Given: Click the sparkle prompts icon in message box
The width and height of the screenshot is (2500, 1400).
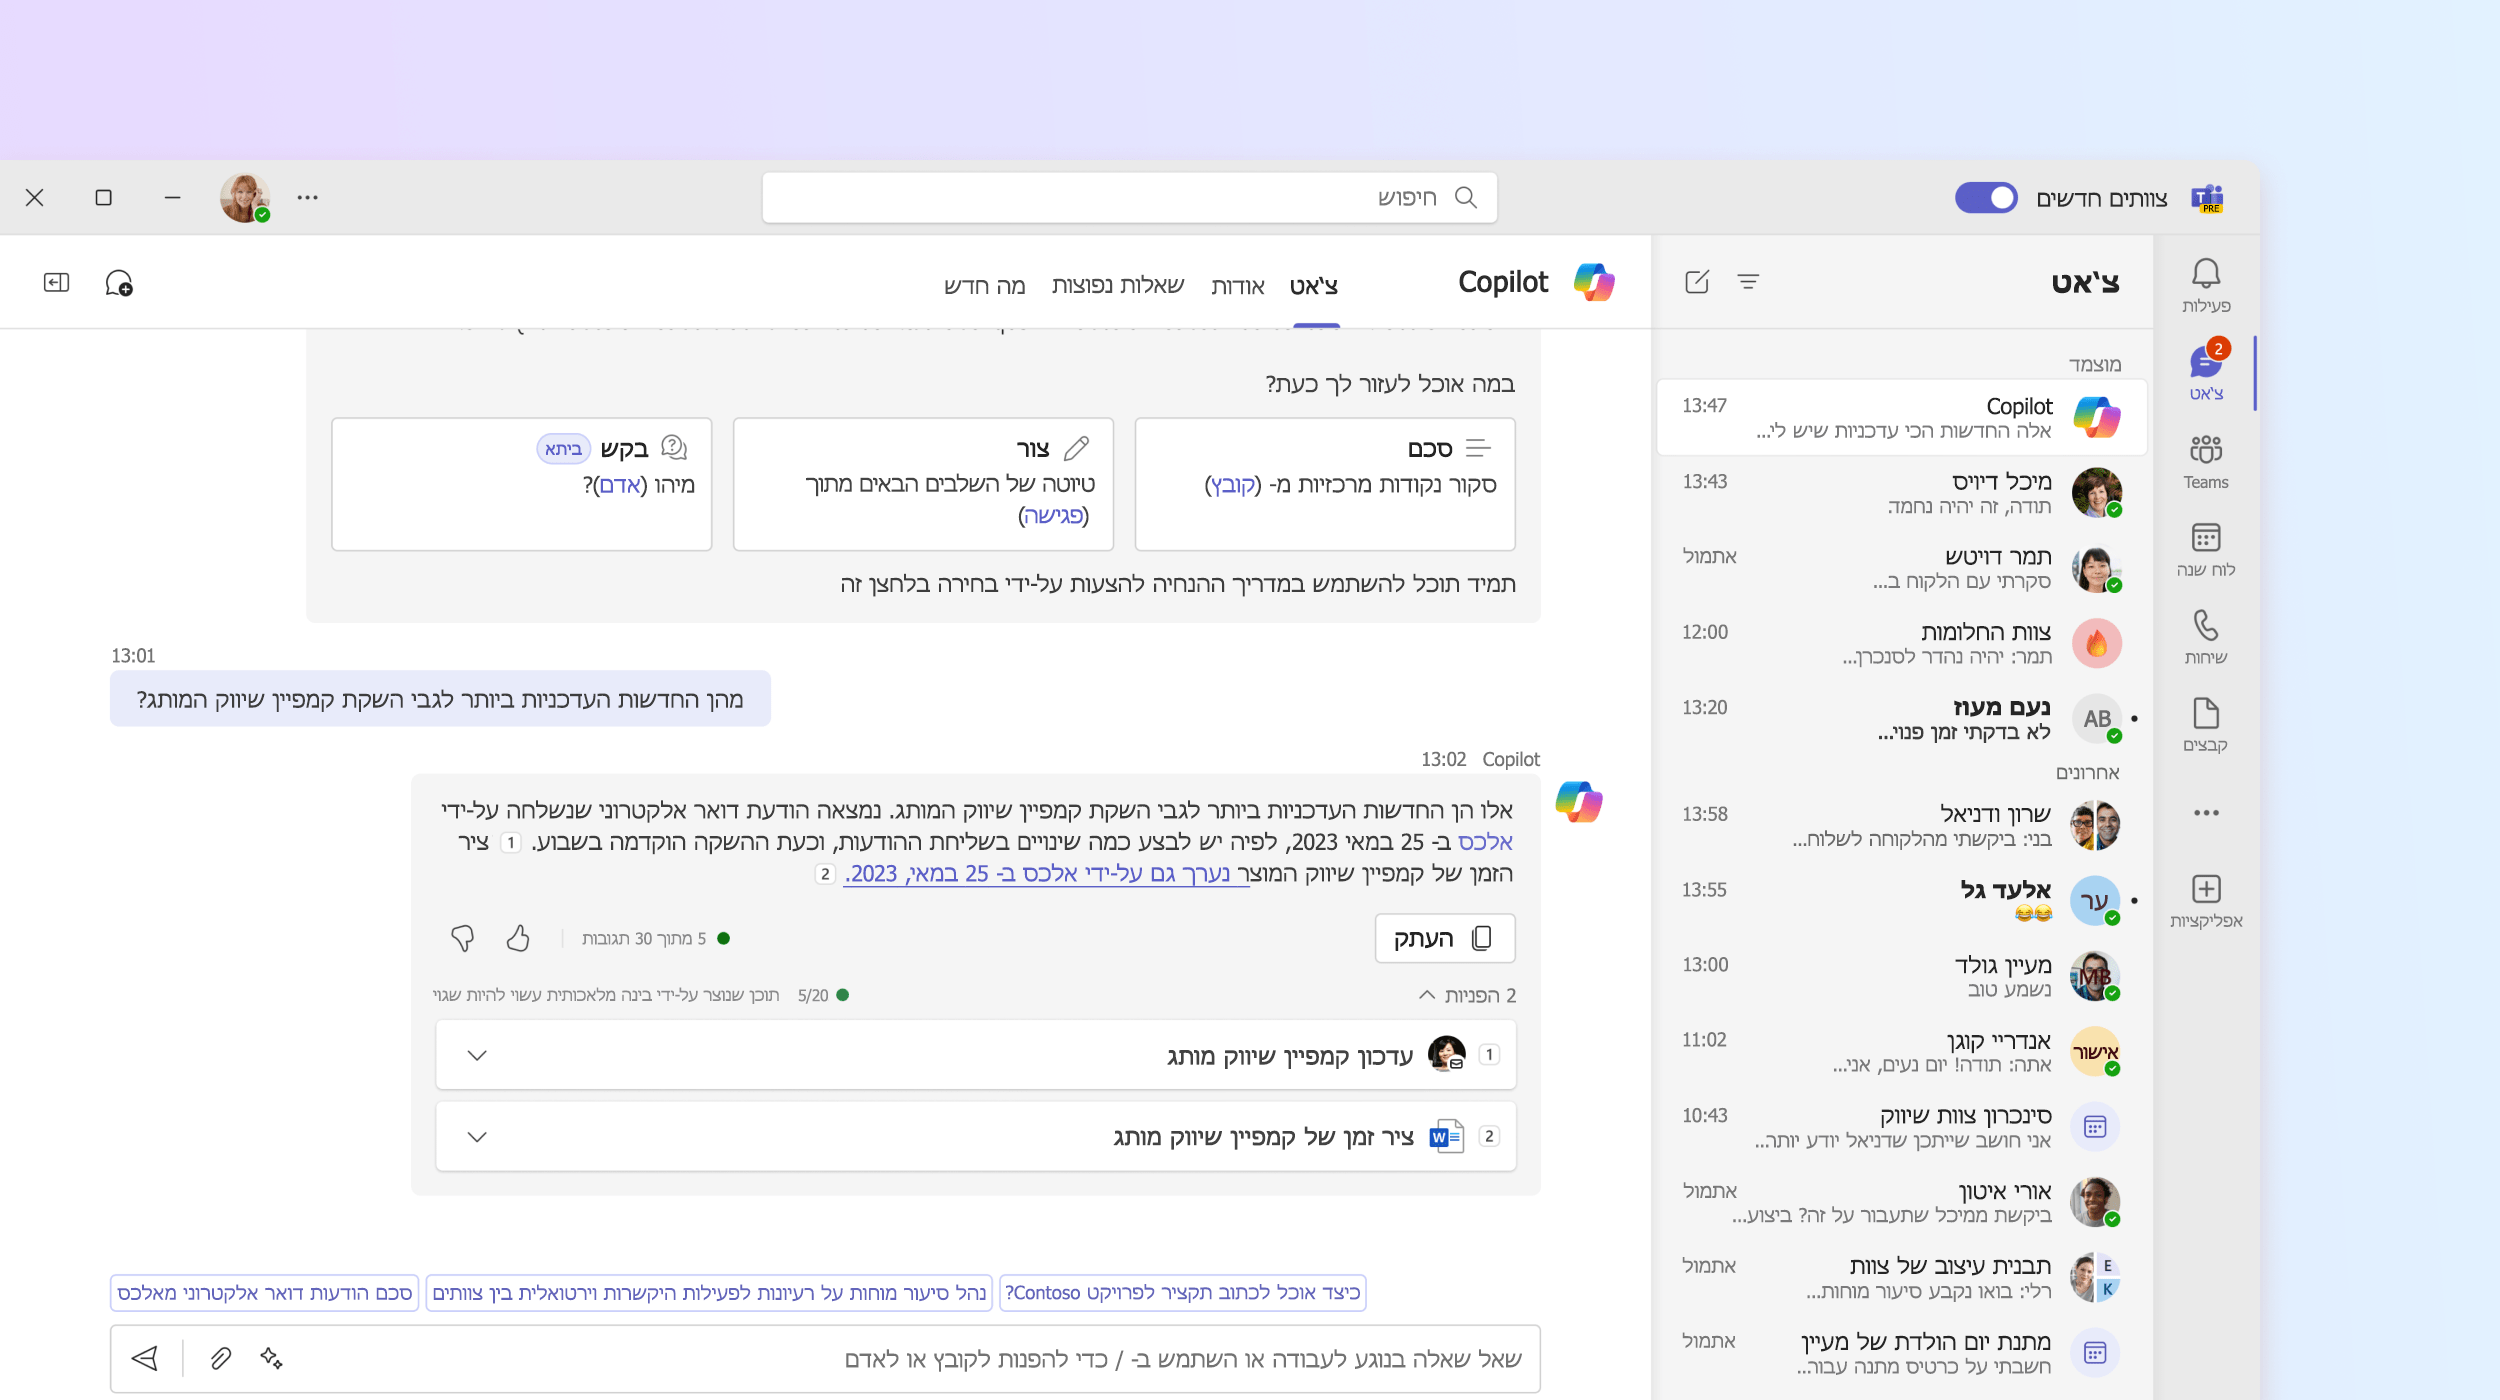Looking at the screenshot, I should [x=271, y=1358].
